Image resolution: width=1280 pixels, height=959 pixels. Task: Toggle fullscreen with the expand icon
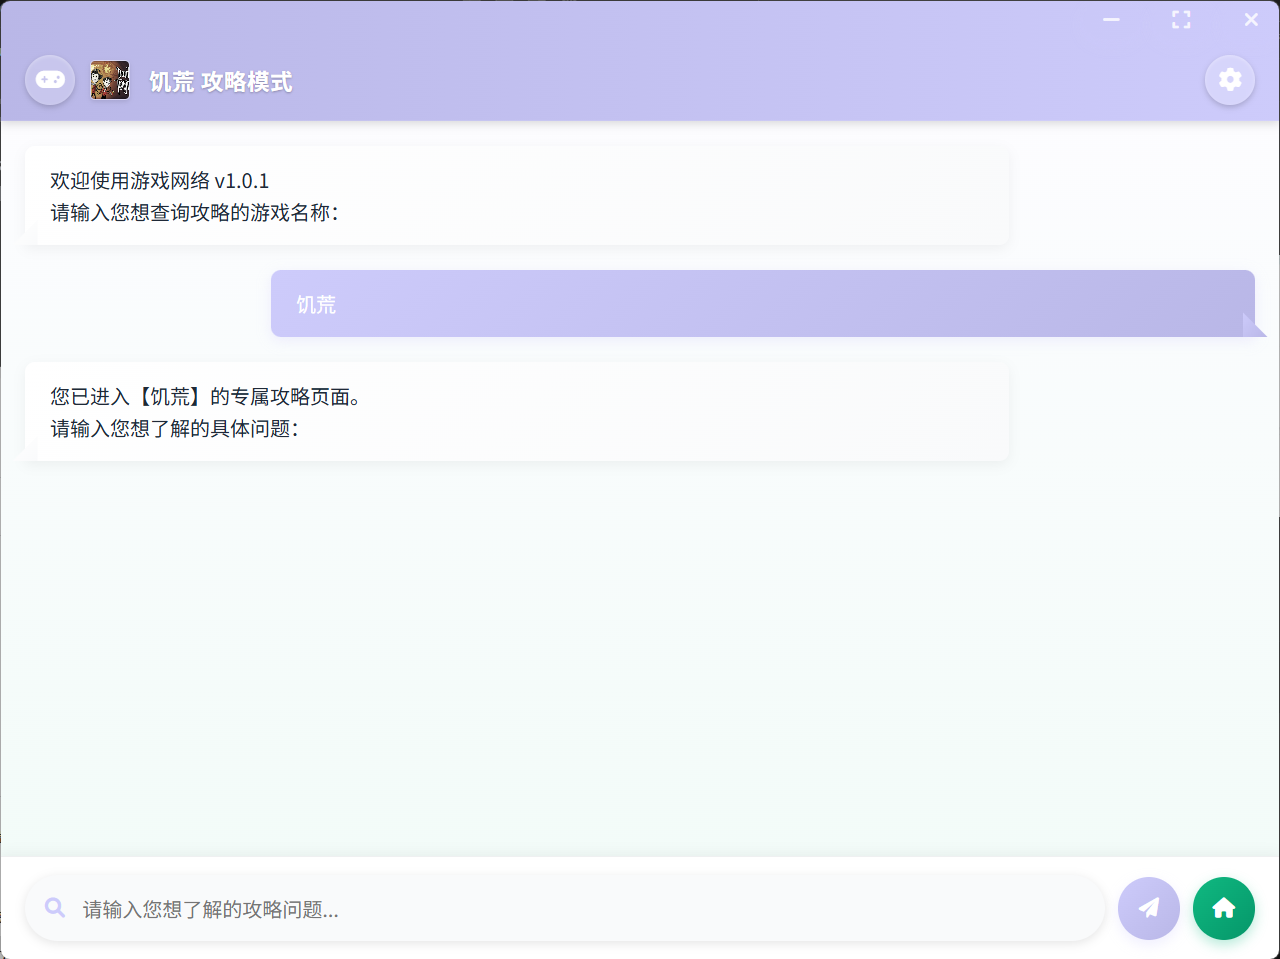[x=1181, y=20]
